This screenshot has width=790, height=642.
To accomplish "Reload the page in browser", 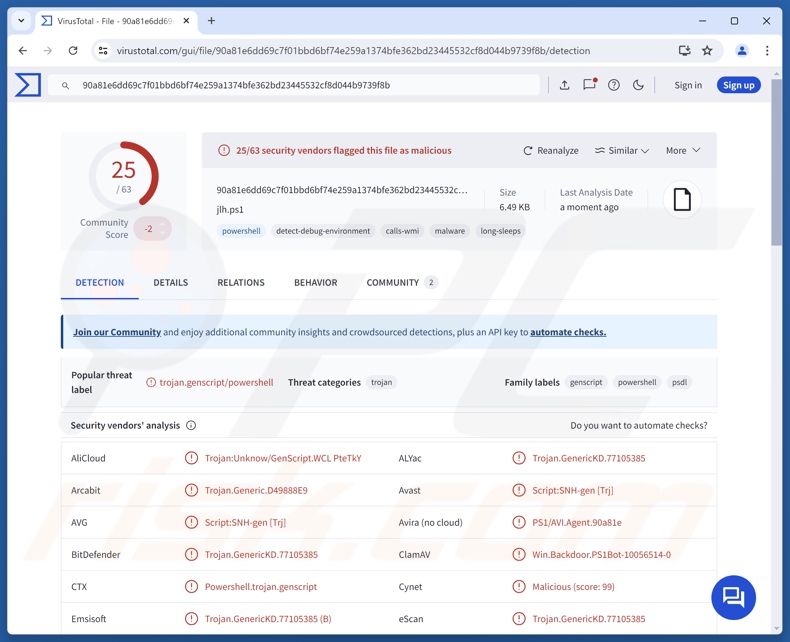I will [73, 51].
